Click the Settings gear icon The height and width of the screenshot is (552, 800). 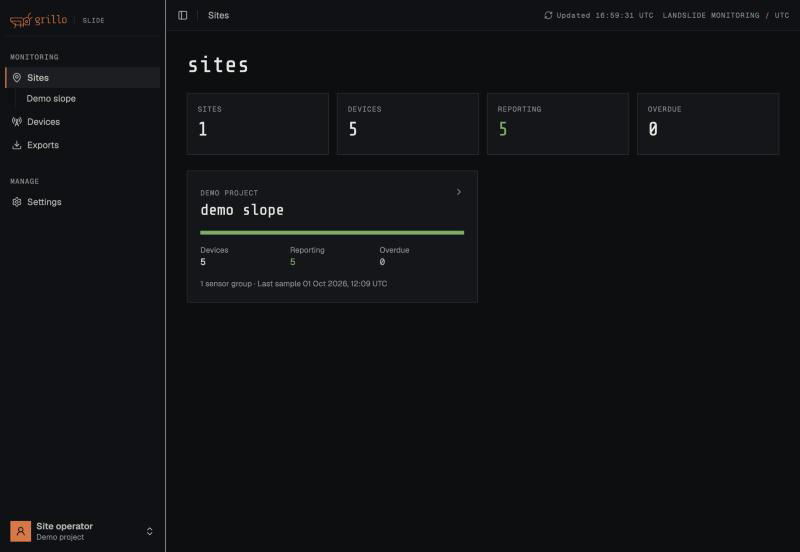coord(17,202)
